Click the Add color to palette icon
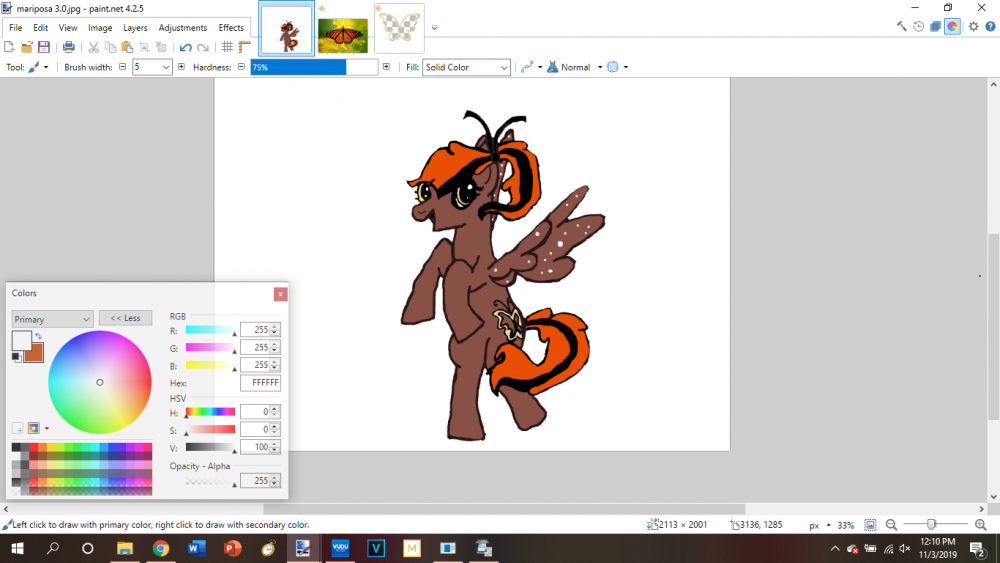 (18, 428)
